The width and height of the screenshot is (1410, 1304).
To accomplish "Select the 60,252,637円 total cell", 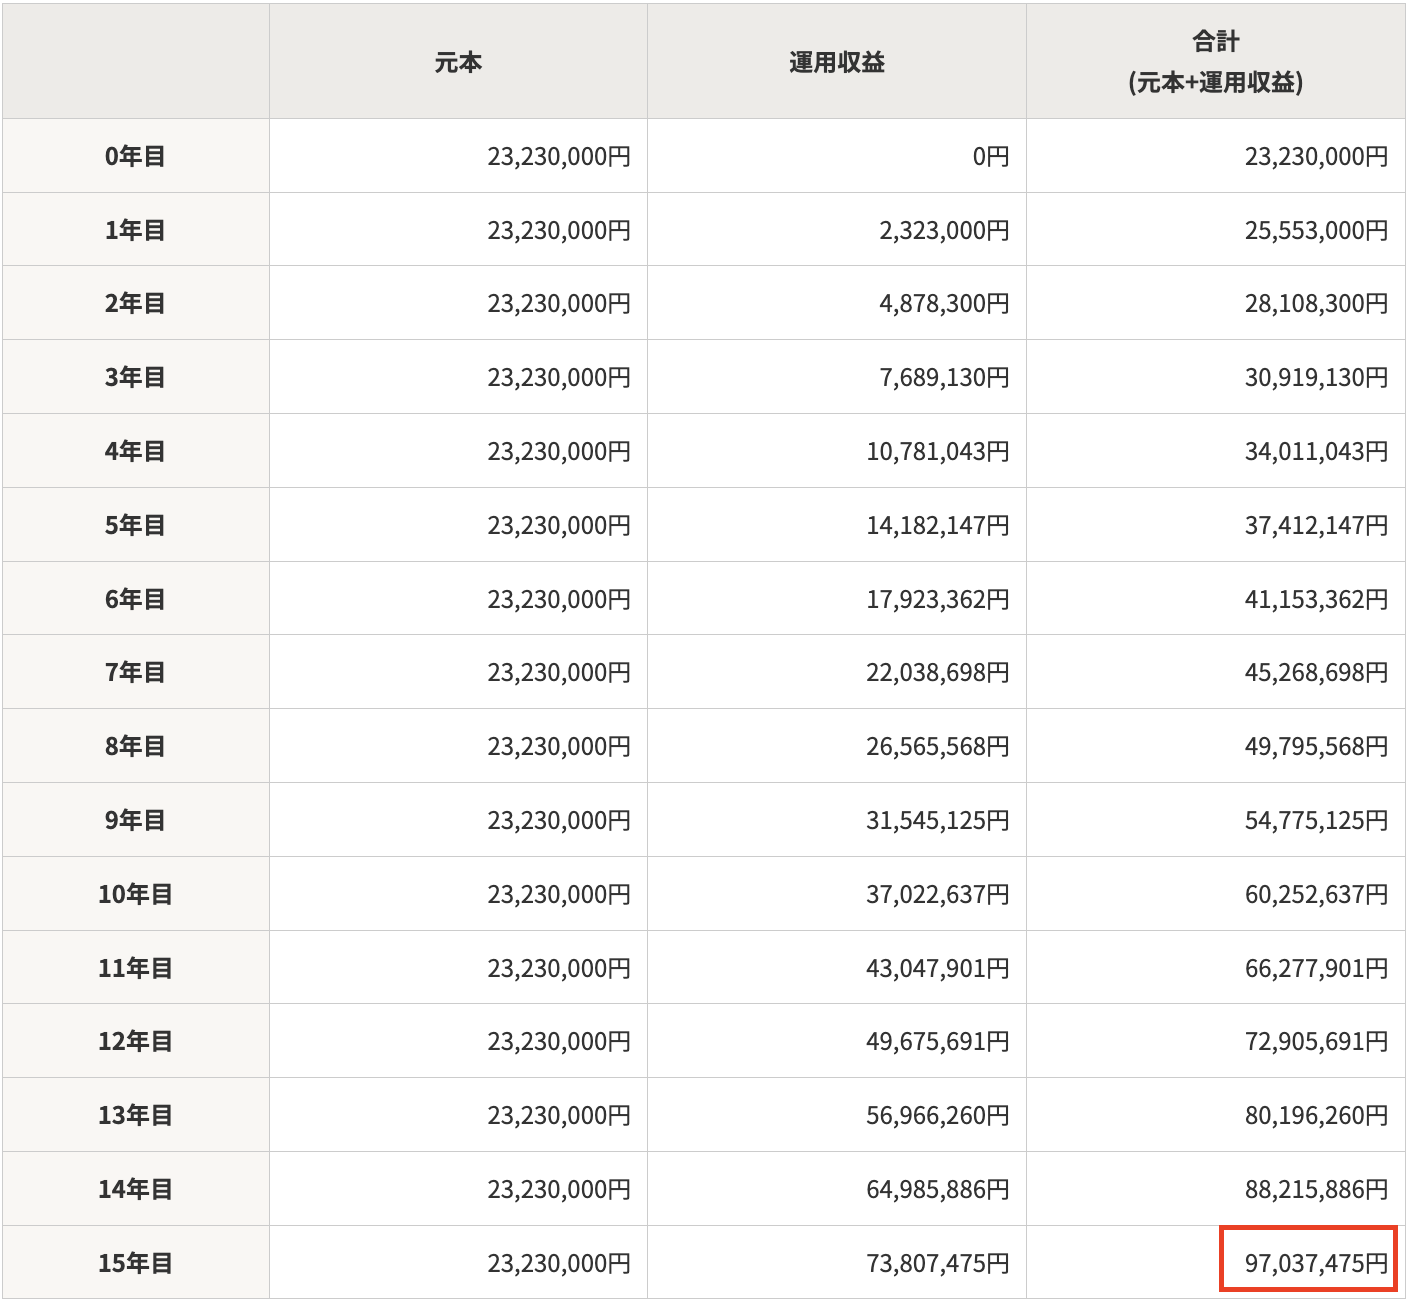I will point(1315,894).
